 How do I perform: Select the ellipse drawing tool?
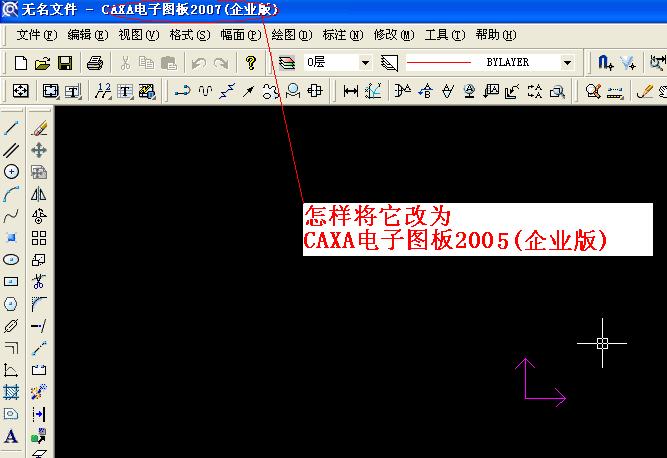(11, 260)
